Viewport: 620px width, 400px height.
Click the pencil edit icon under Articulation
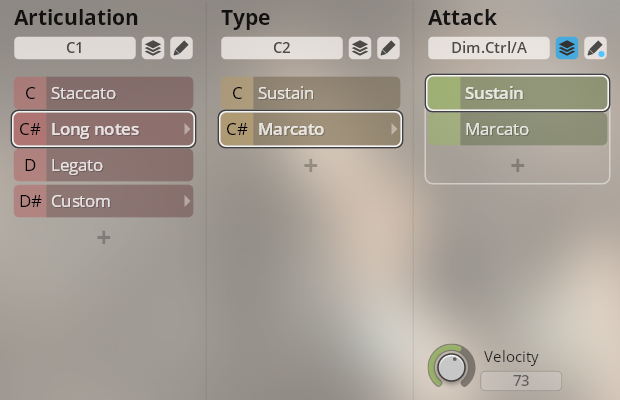click(x=181, y=48)
